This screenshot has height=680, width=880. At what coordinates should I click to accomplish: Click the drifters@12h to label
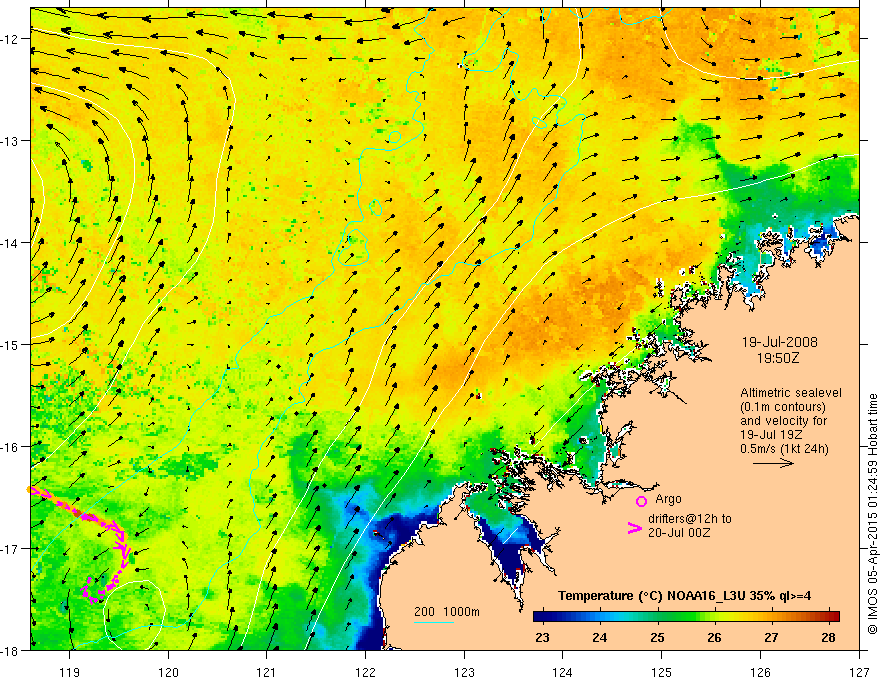[x=690, y=519]
